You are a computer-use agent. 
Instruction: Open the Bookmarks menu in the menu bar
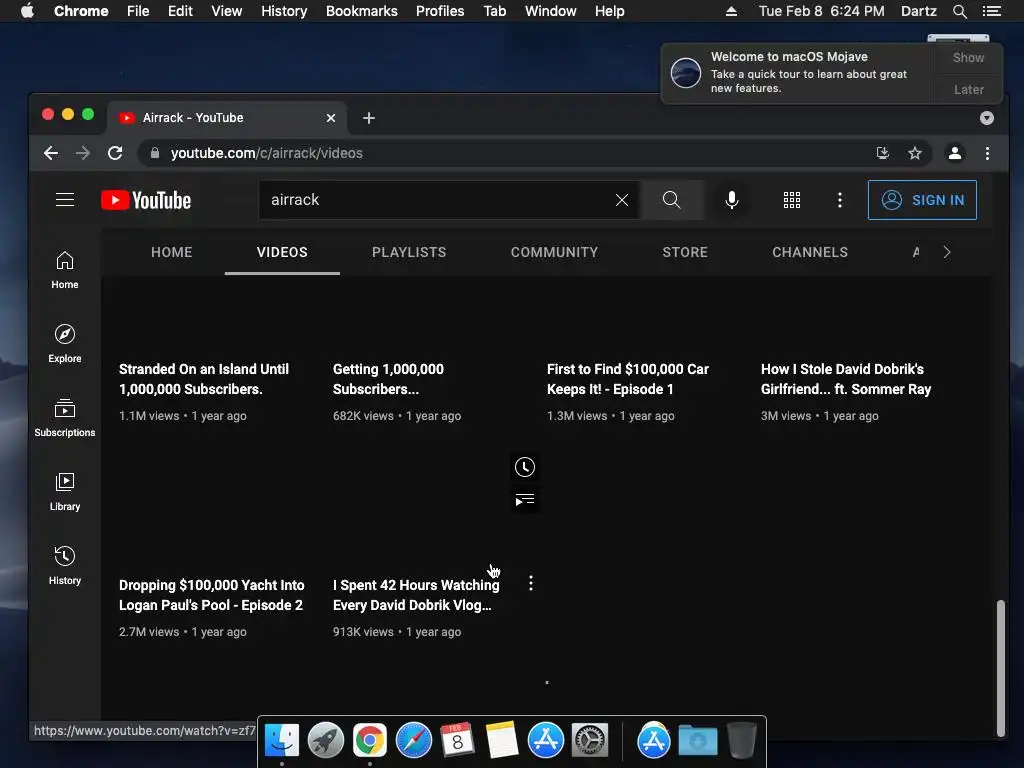click(361, 11)
